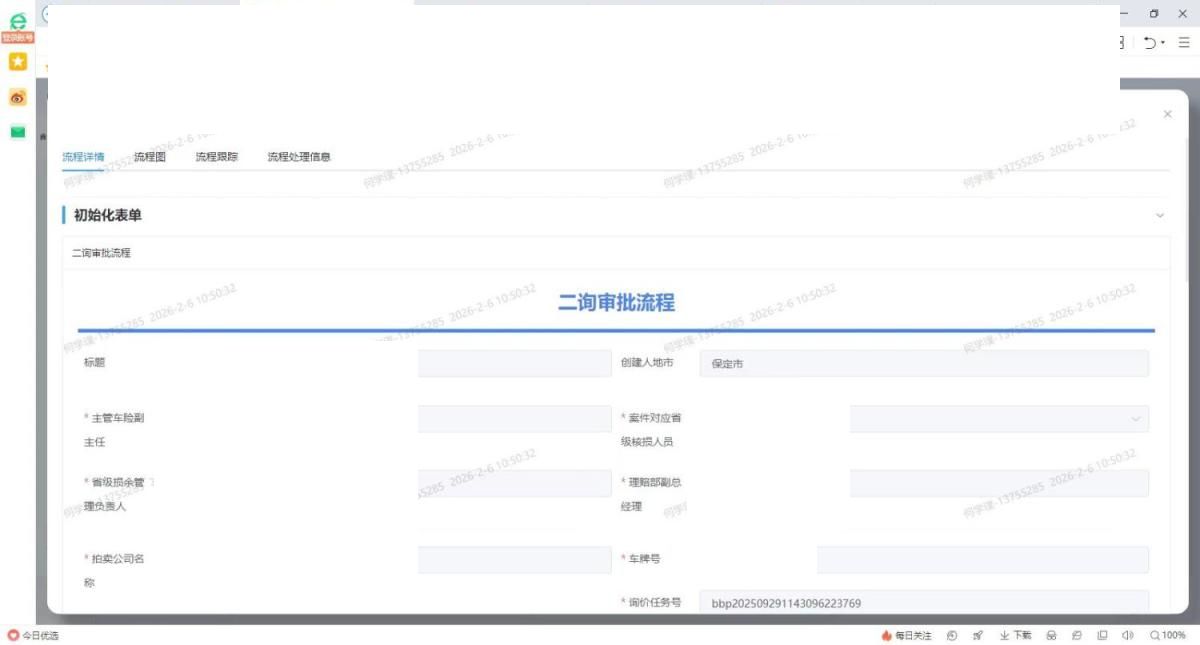Click the 拍卖公司名称 input field
This screenshot has width=1200, height=645.
pyautogui.click(x=514, y=560)
